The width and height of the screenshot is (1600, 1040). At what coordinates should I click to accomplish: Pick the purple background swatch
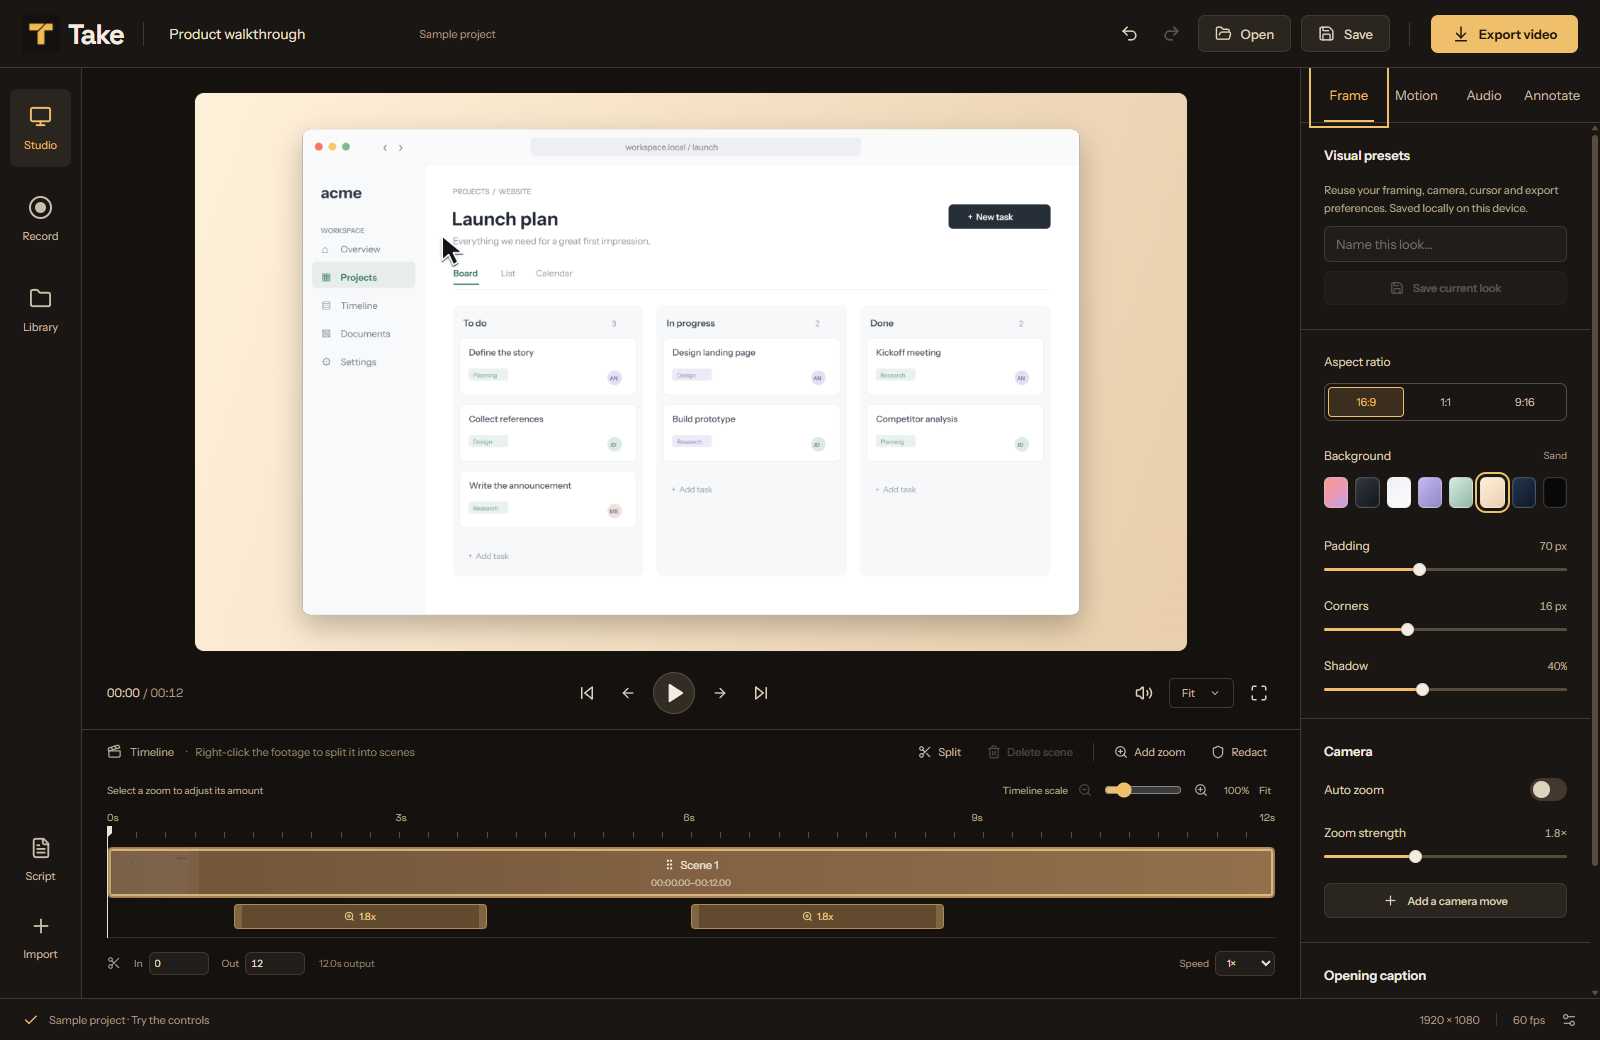point(1430,492)
